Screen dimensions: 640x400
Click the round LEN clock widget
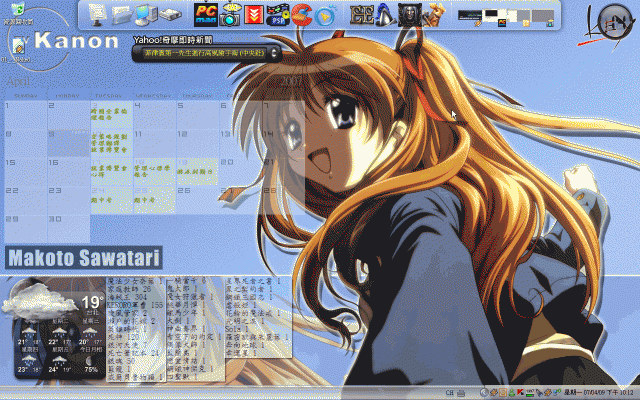(614, 22)
